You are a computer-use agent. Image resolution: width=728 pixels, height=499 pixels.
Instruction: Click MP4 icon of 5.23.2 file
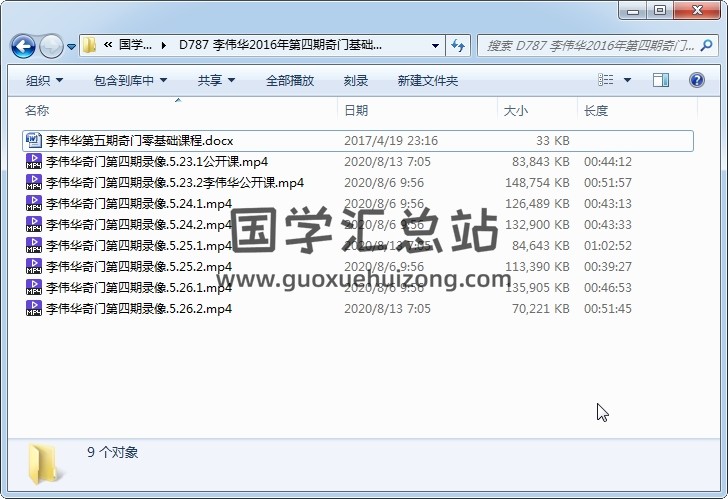point(33,182)
